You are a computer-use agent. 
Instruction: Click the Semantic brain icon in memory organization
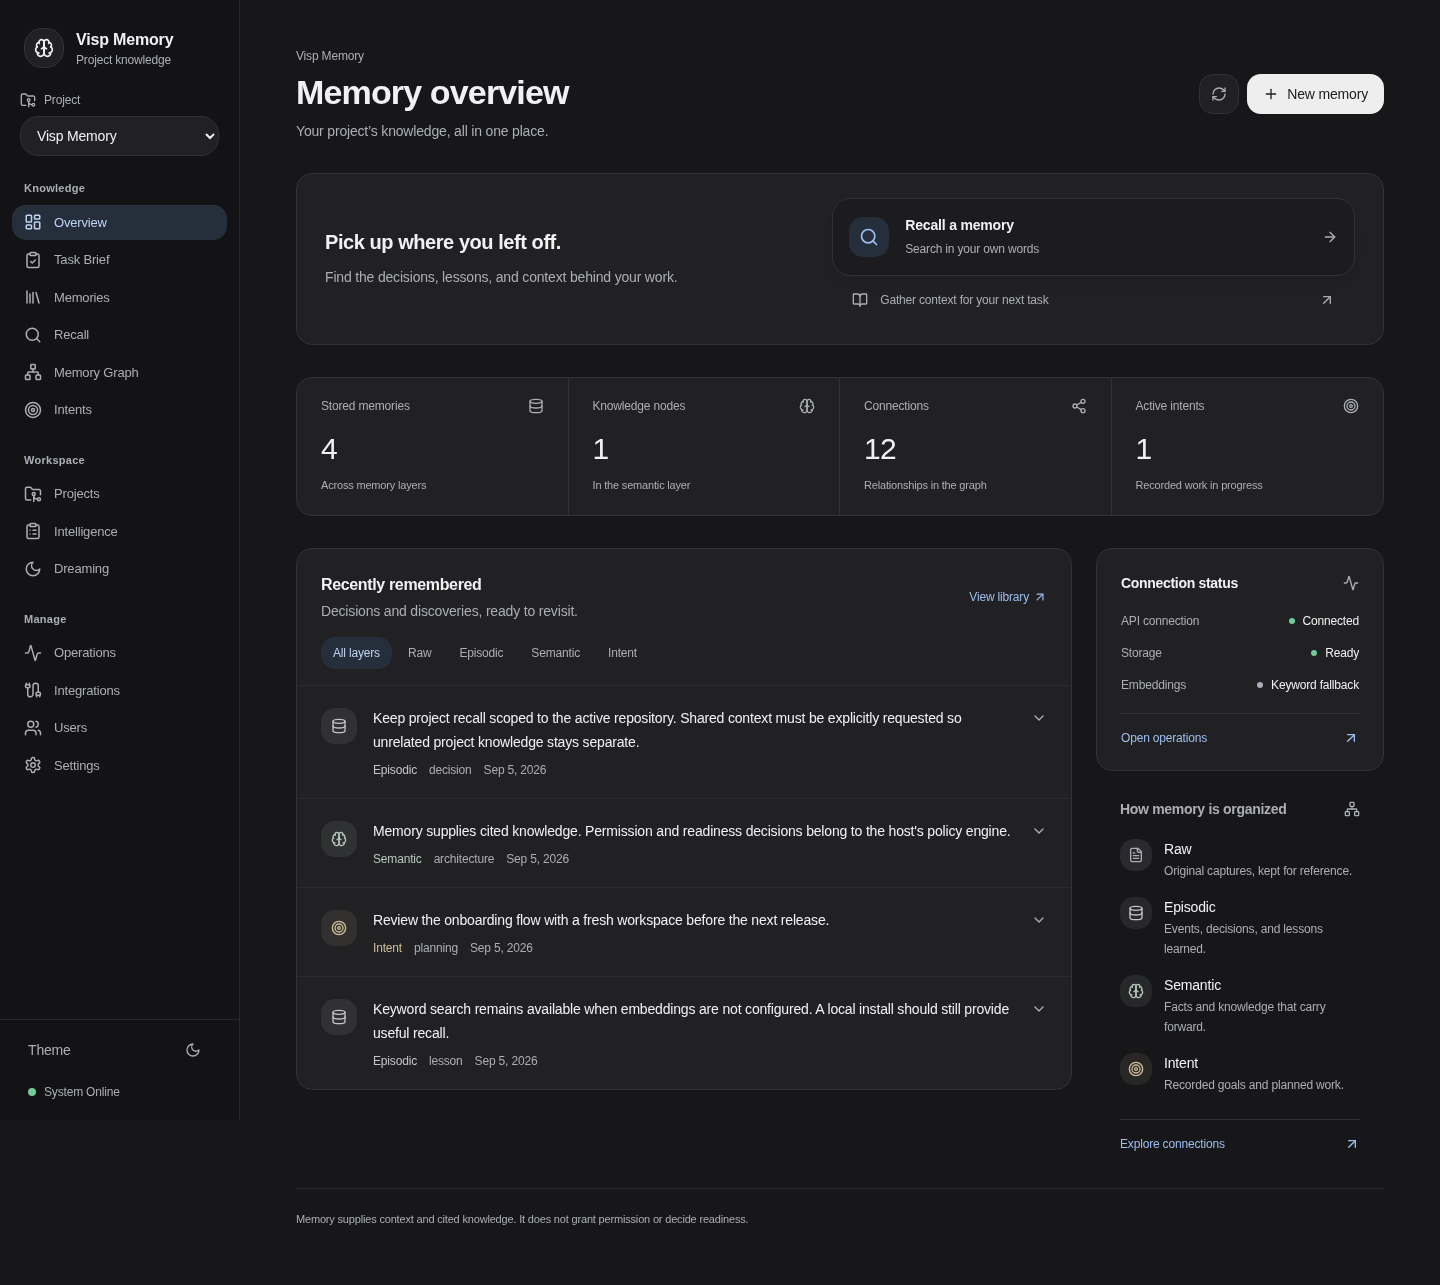point(1136,991)
